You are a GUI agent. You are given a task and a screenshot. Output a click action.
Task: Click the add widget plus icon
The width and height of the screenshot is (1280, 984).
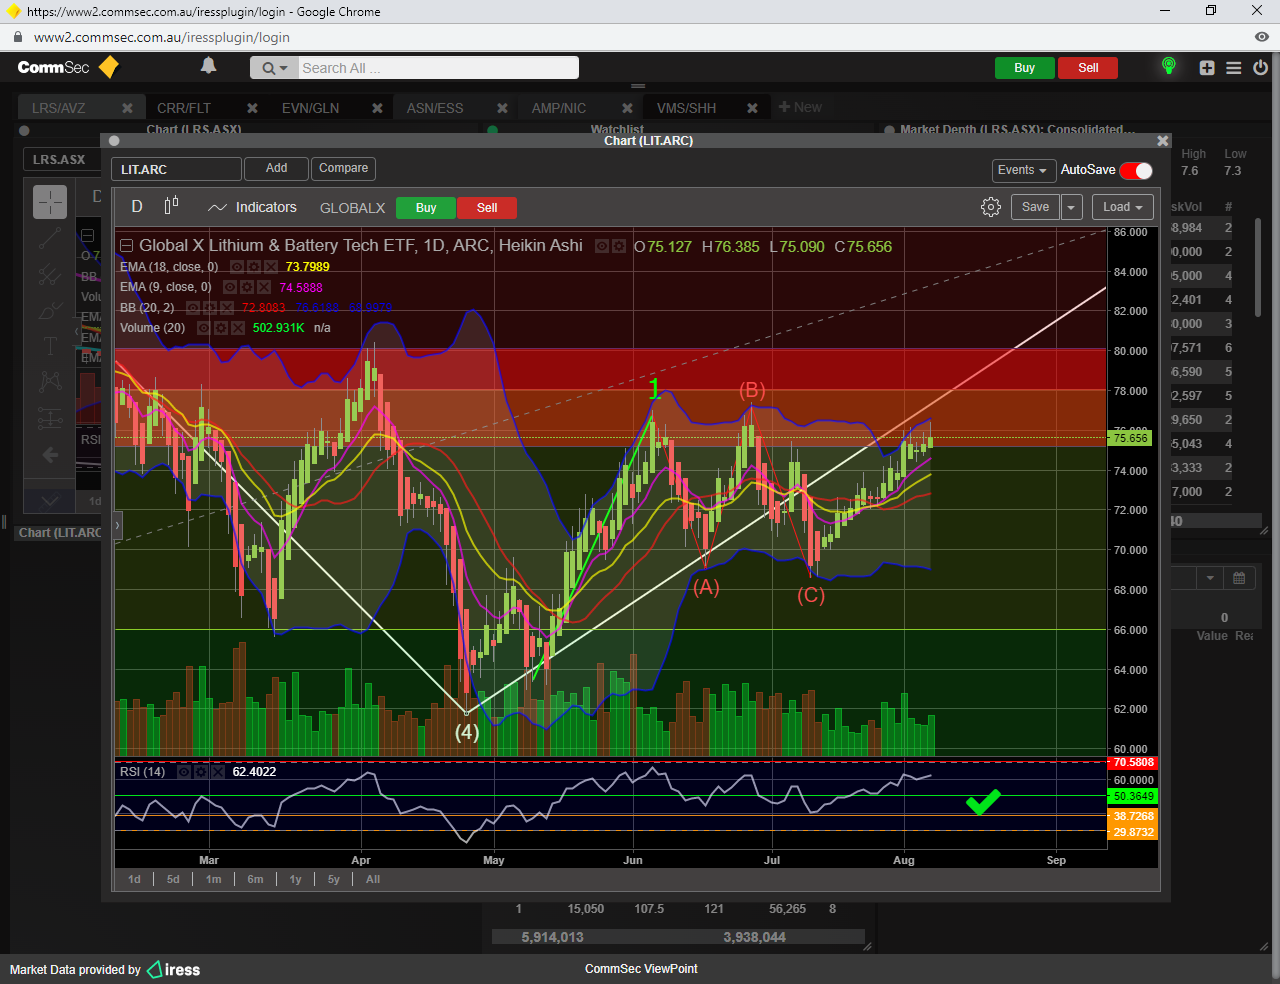(x=1207, y=68)
